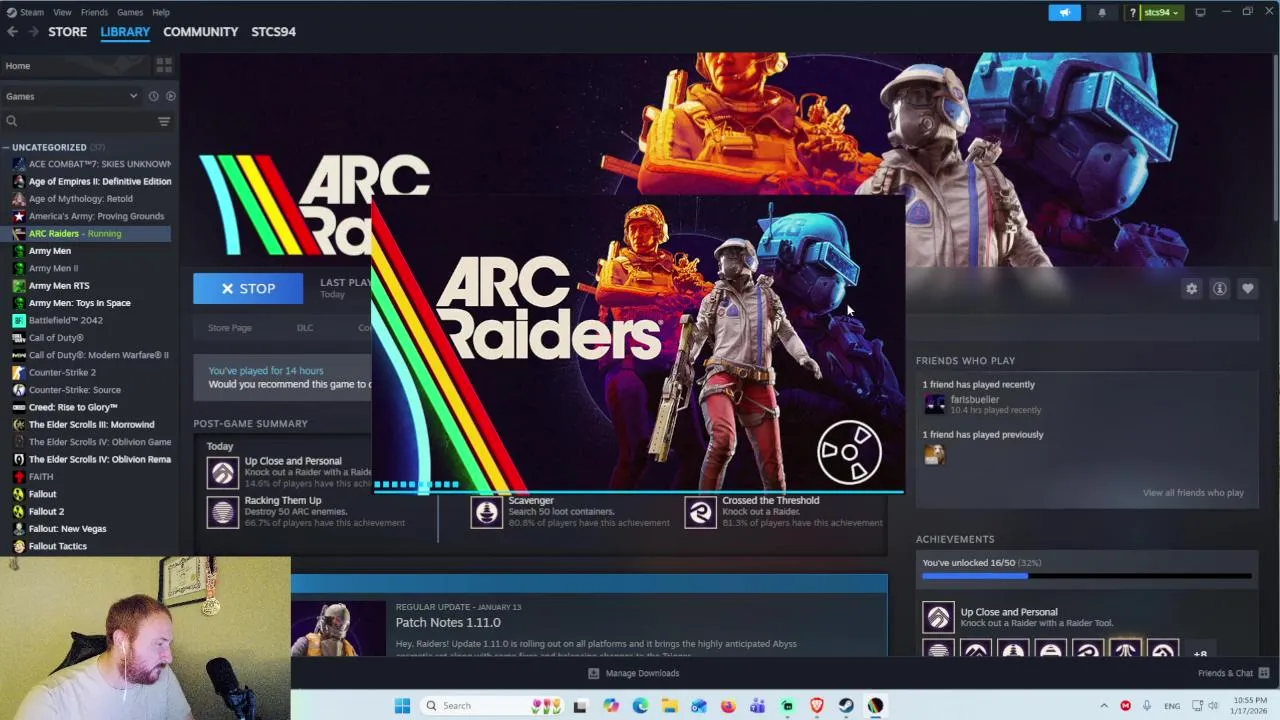Open the Friends menu

(x=94, y=12)
